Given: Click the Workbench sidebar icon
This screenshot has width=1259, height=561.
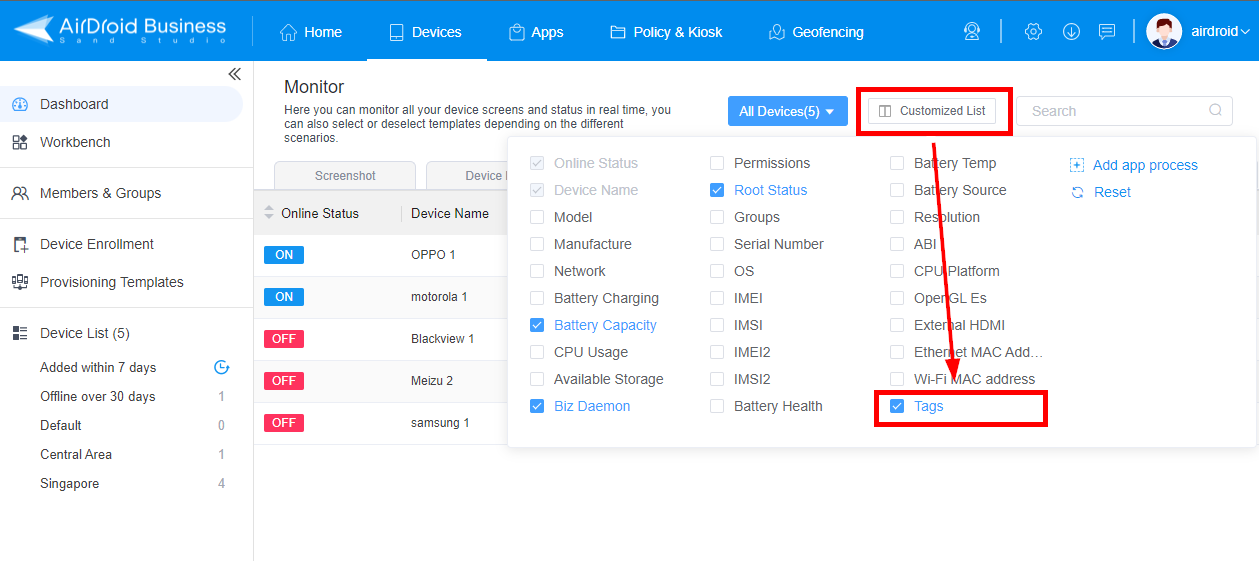Looking at the screenshot, I should [20, 142].
